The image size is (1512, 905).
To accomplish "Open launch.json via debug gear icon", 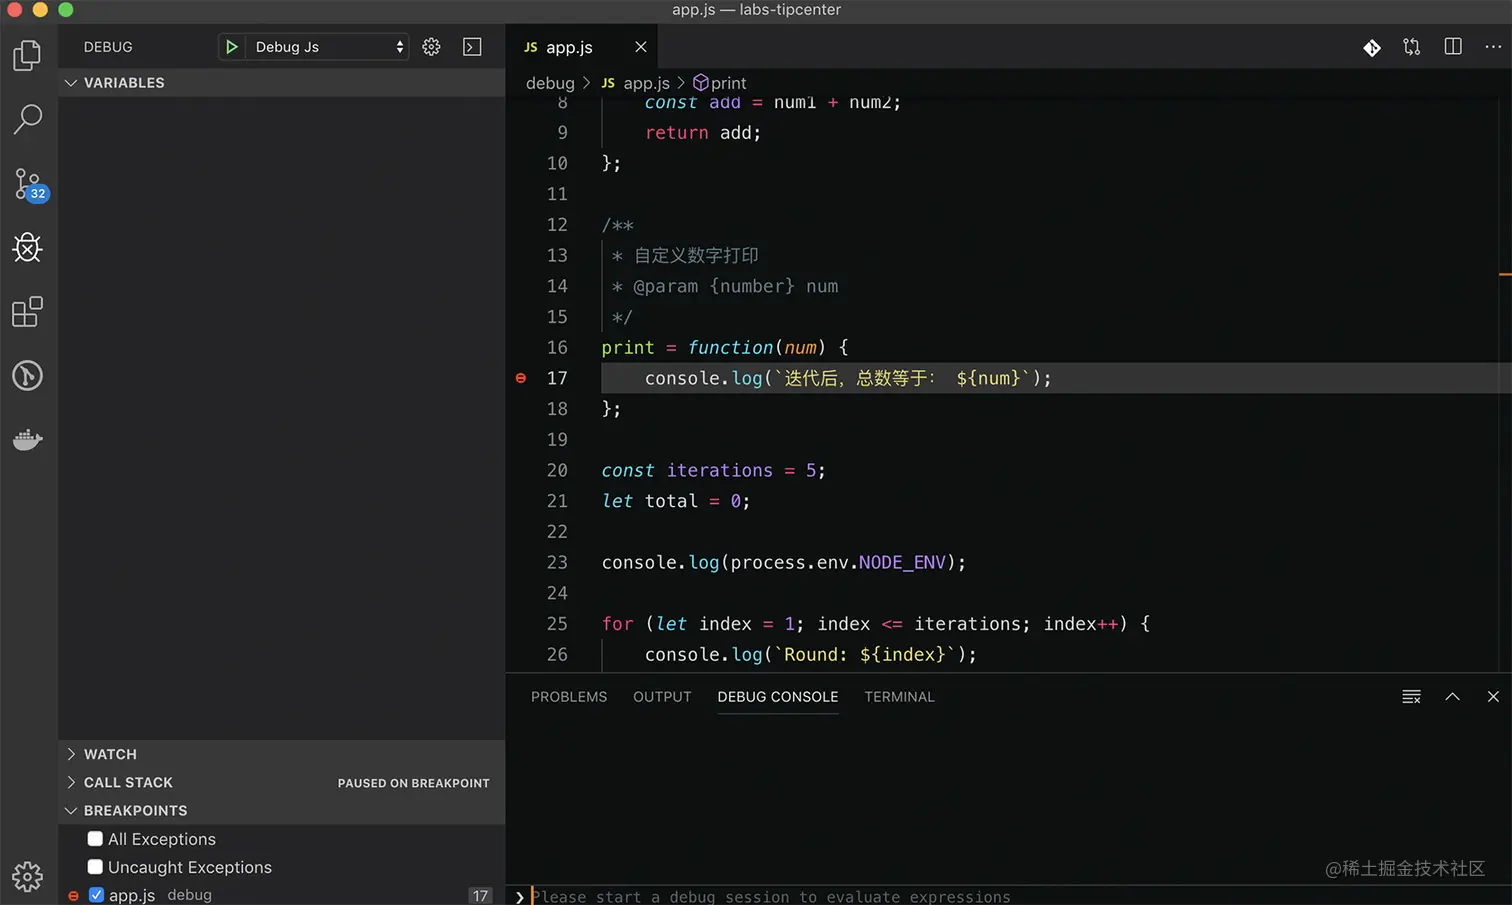I will tap(431, 47).
